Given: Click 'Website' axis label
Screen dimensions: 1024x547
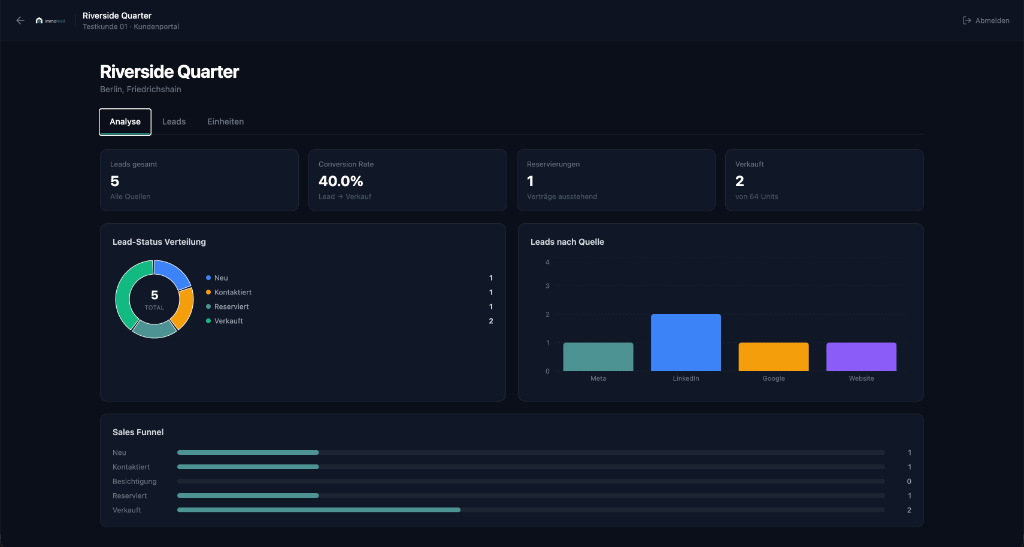Looking at the screenshot, I should (861, 379).
